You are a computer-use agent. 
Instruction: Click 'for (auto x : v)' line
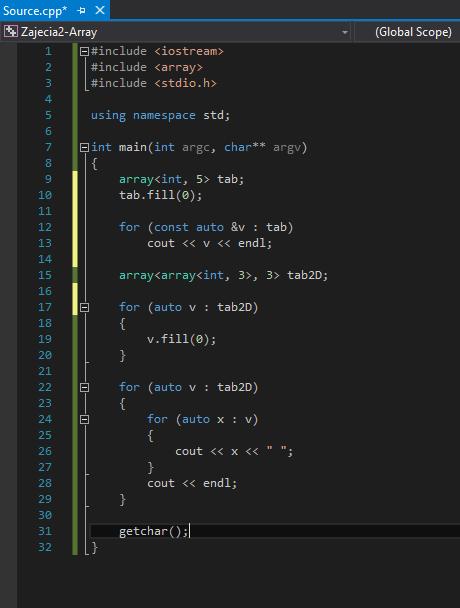click(202, 419)
